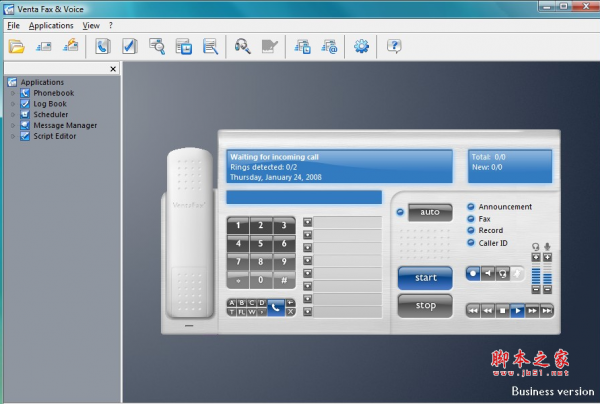Viewport: 600px width, 404px height.
Task: Decrease microphone level with minus button
Action: [548, 290]
